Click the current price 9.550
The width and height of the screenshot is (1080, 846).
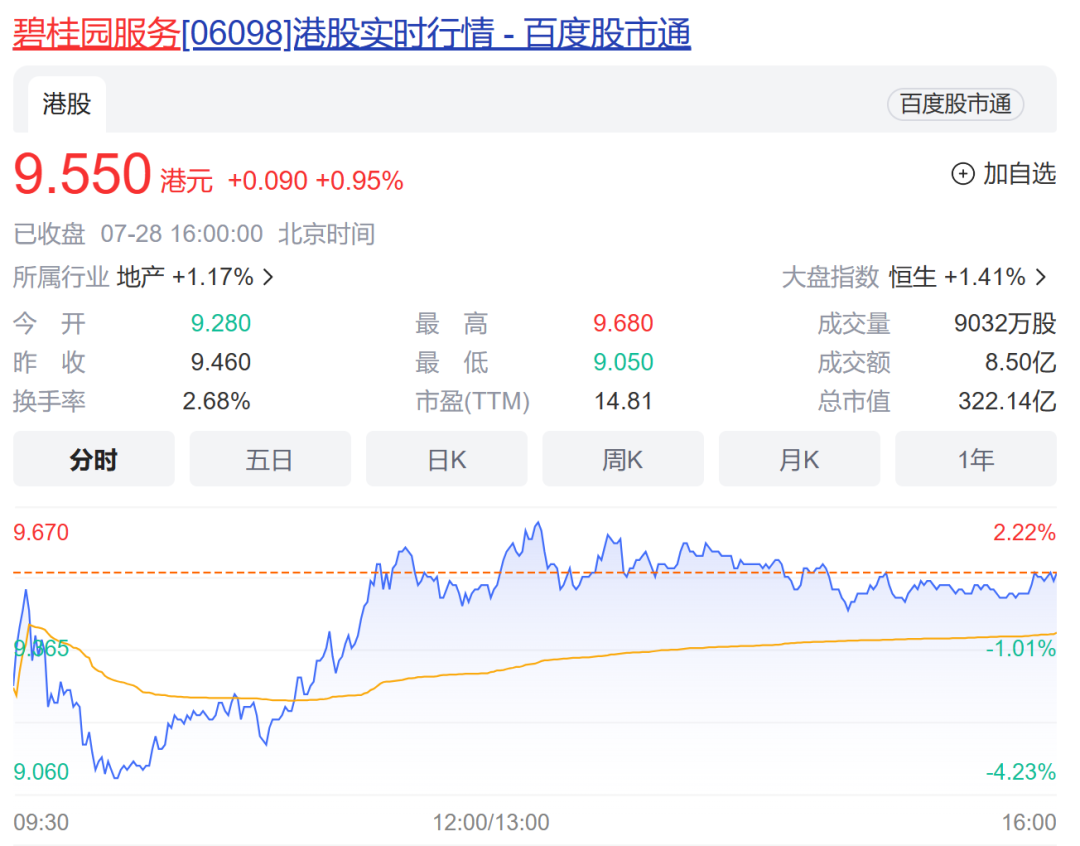[x=82, y=174]
